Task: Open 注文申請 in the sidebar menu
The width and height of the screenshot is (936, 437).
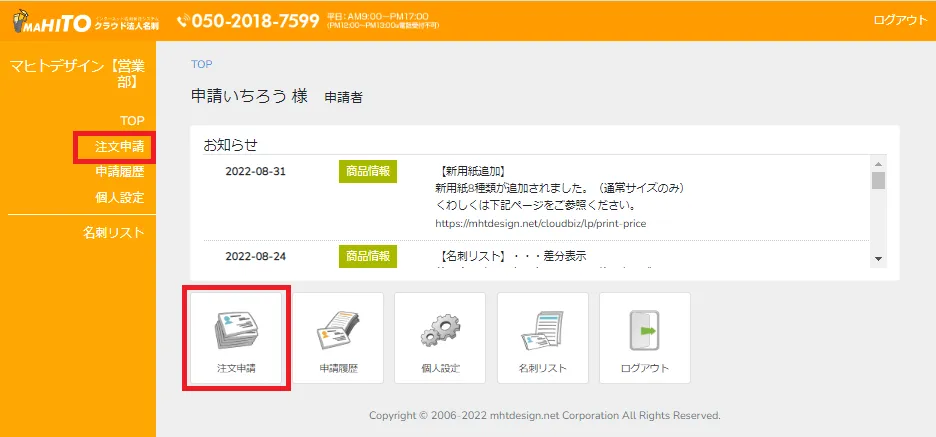Action: click(x=120, y=146)
